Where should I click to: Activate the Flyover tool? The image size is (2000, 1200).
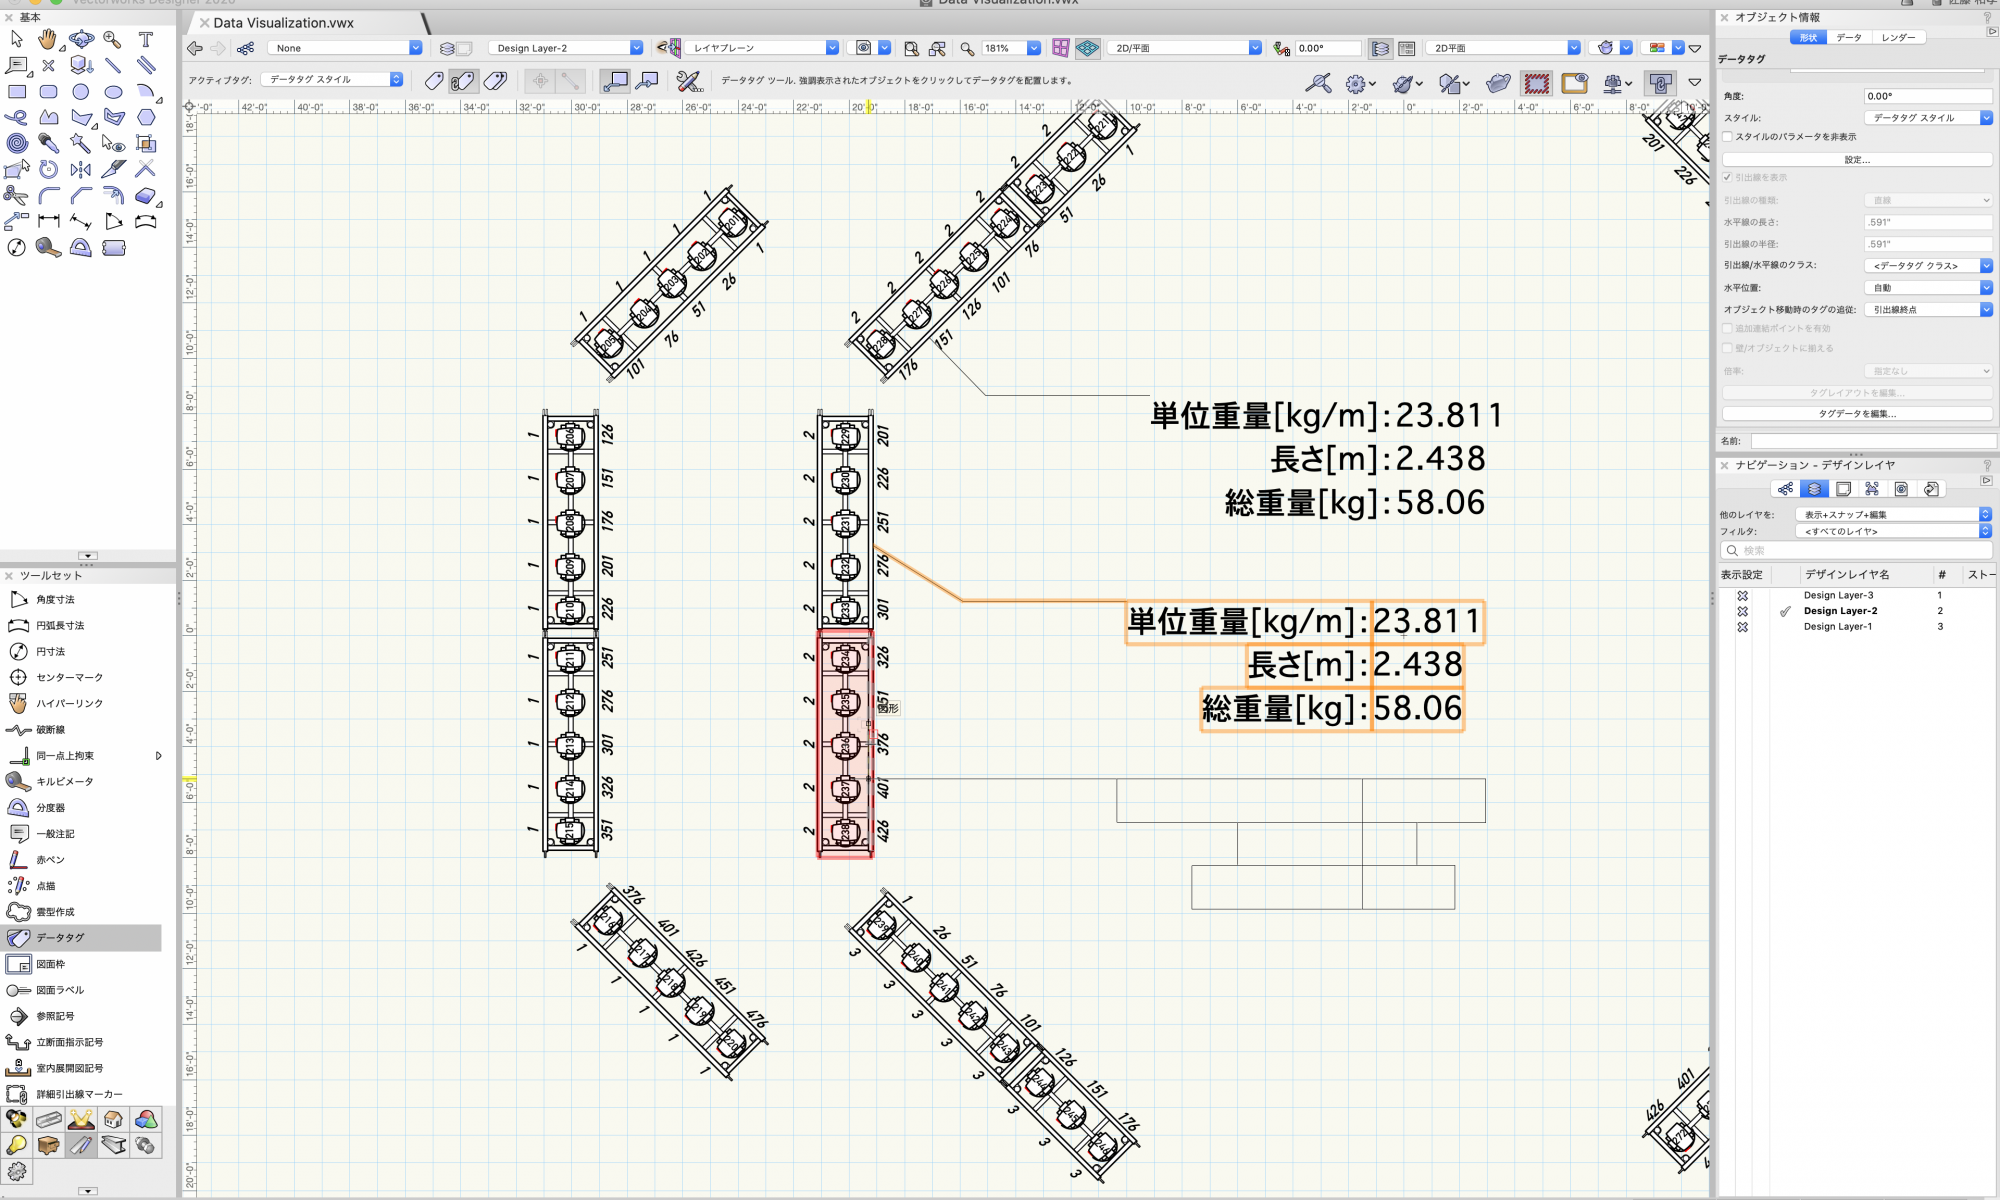click(81, 39)
